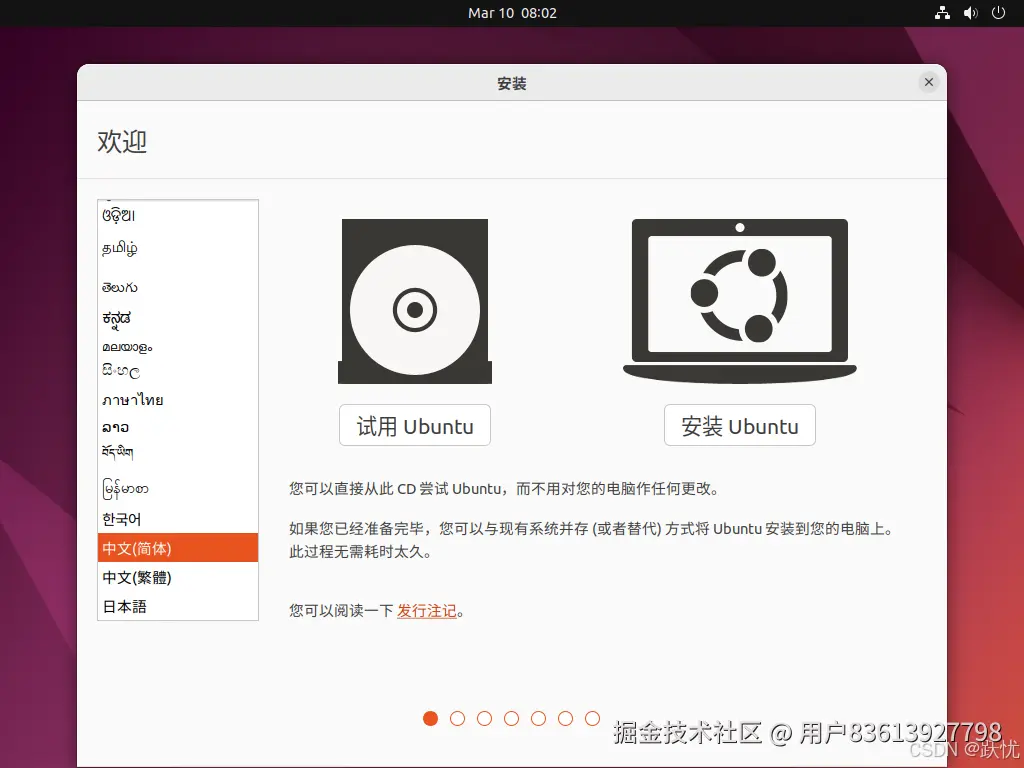Select ภาษาไทย in the language list
This screenshot has width=1024, height=768.
click(178, 400)
